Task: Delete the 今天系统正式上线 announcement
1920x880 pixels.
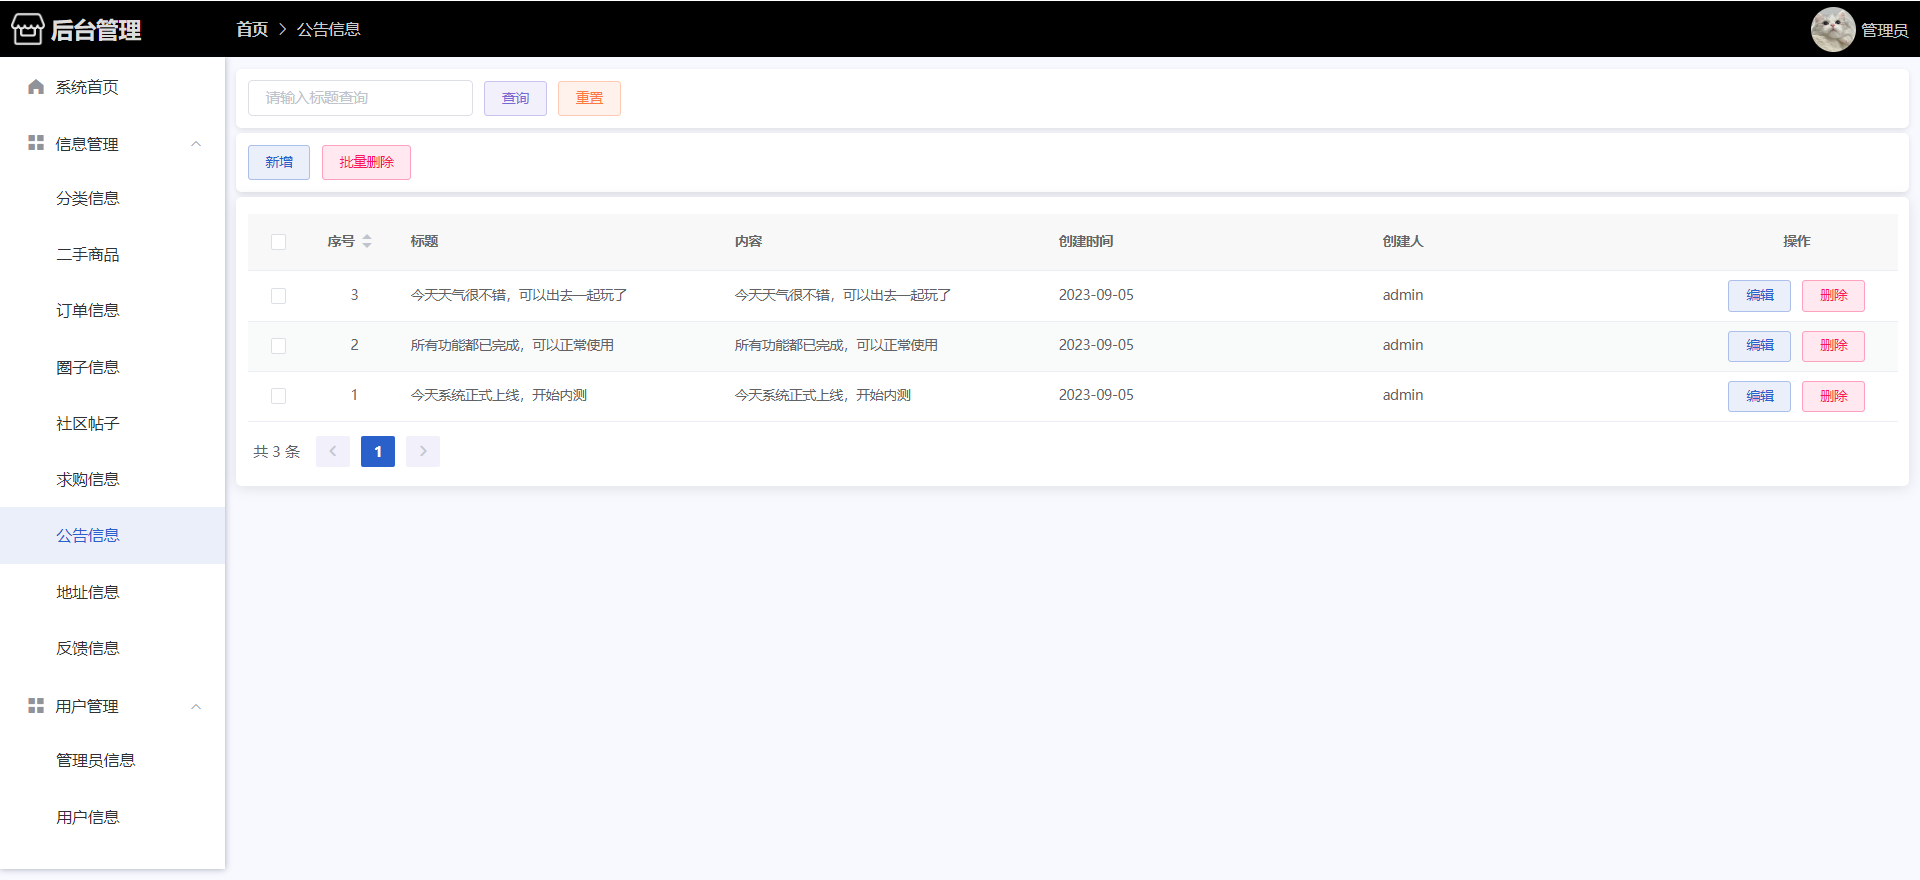Action: 1833,396
